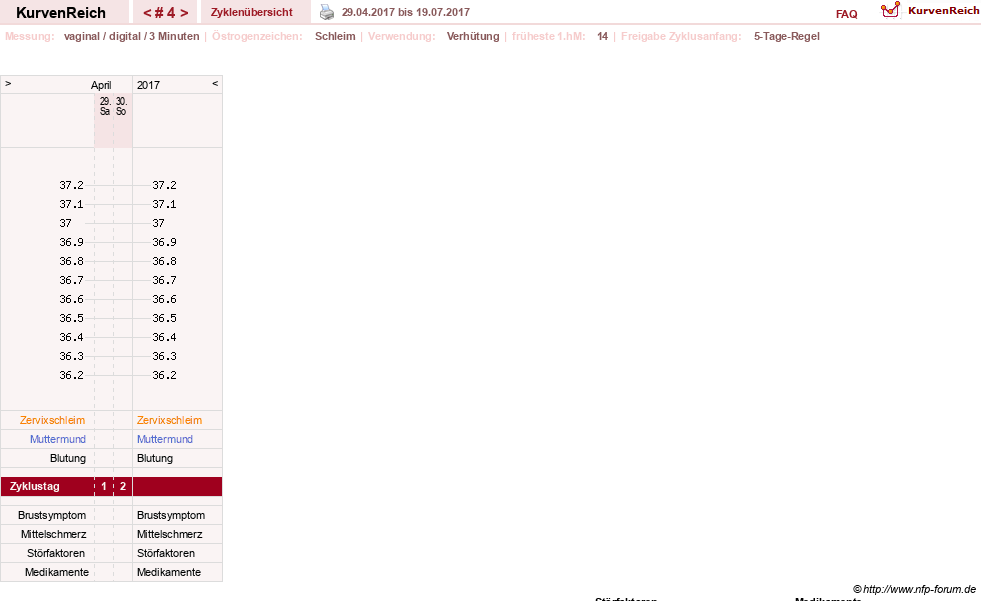Click the left Muttermund label
Screen dimensions: 981x601
point(58,439)
